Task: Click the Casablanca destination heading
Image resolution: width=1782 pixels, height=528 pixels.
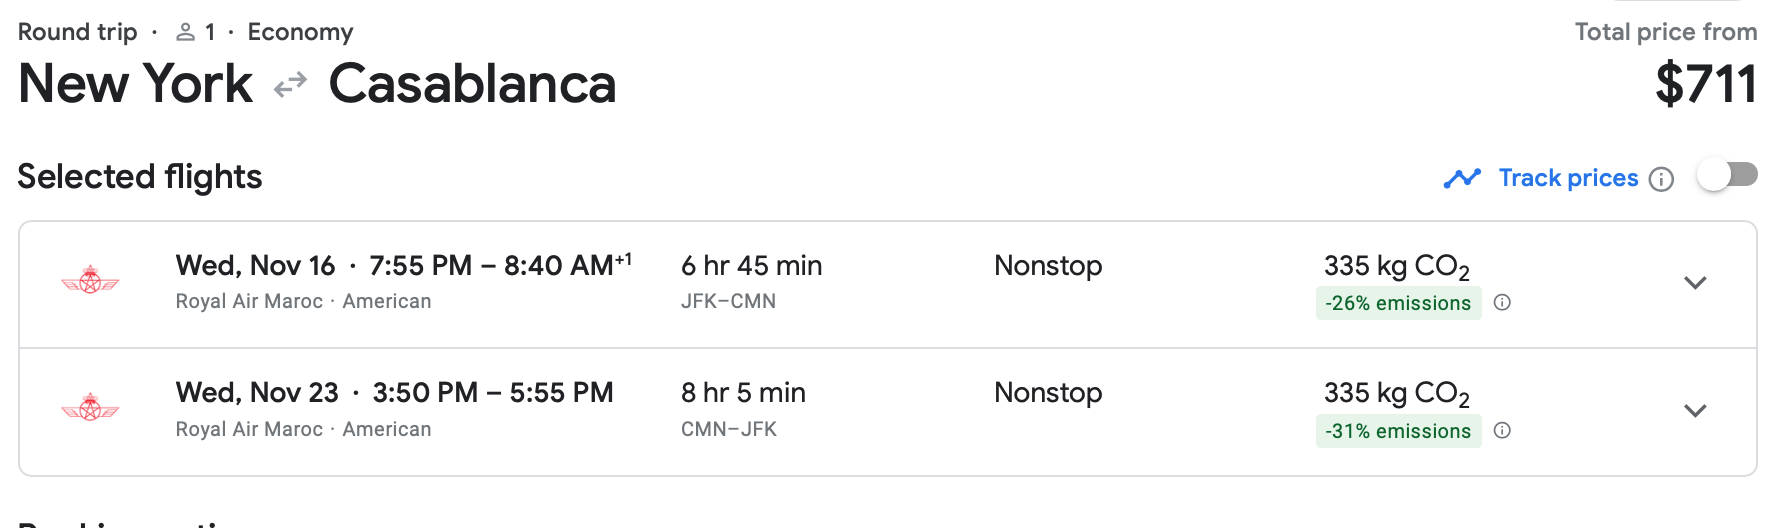Action: pos(472,84)
